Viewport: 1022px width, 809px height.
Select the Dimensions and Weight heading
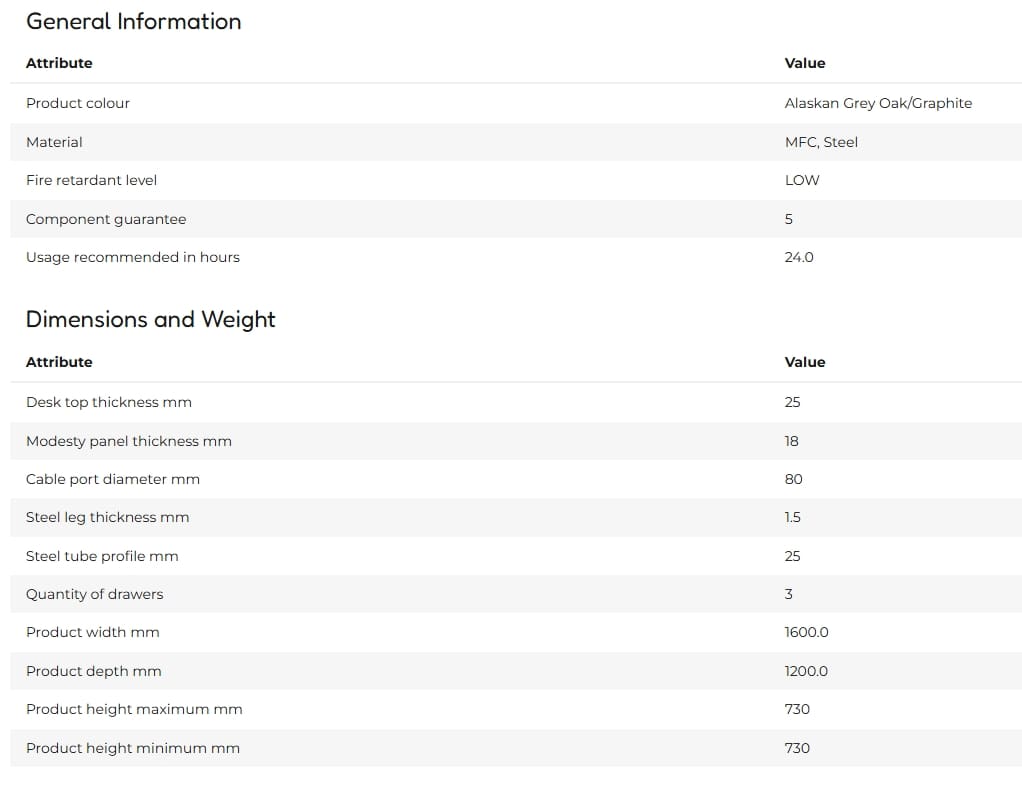click(x=151, y=319)
